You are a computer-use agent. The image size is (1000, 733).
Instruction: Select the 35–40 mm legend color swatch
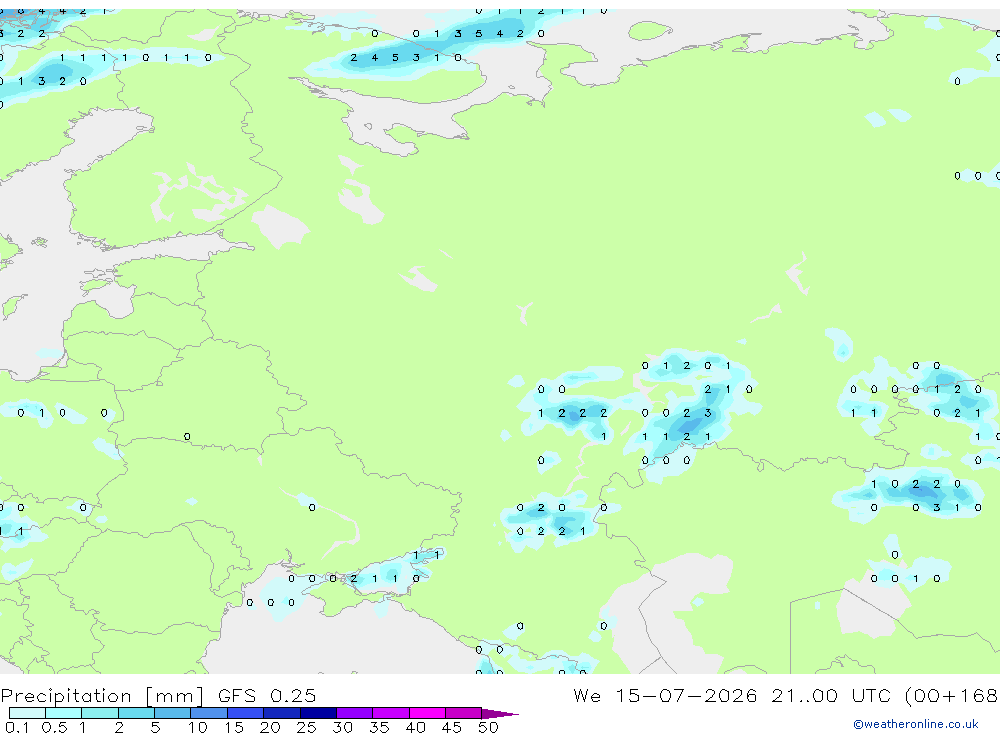click(x=390, y=713)
